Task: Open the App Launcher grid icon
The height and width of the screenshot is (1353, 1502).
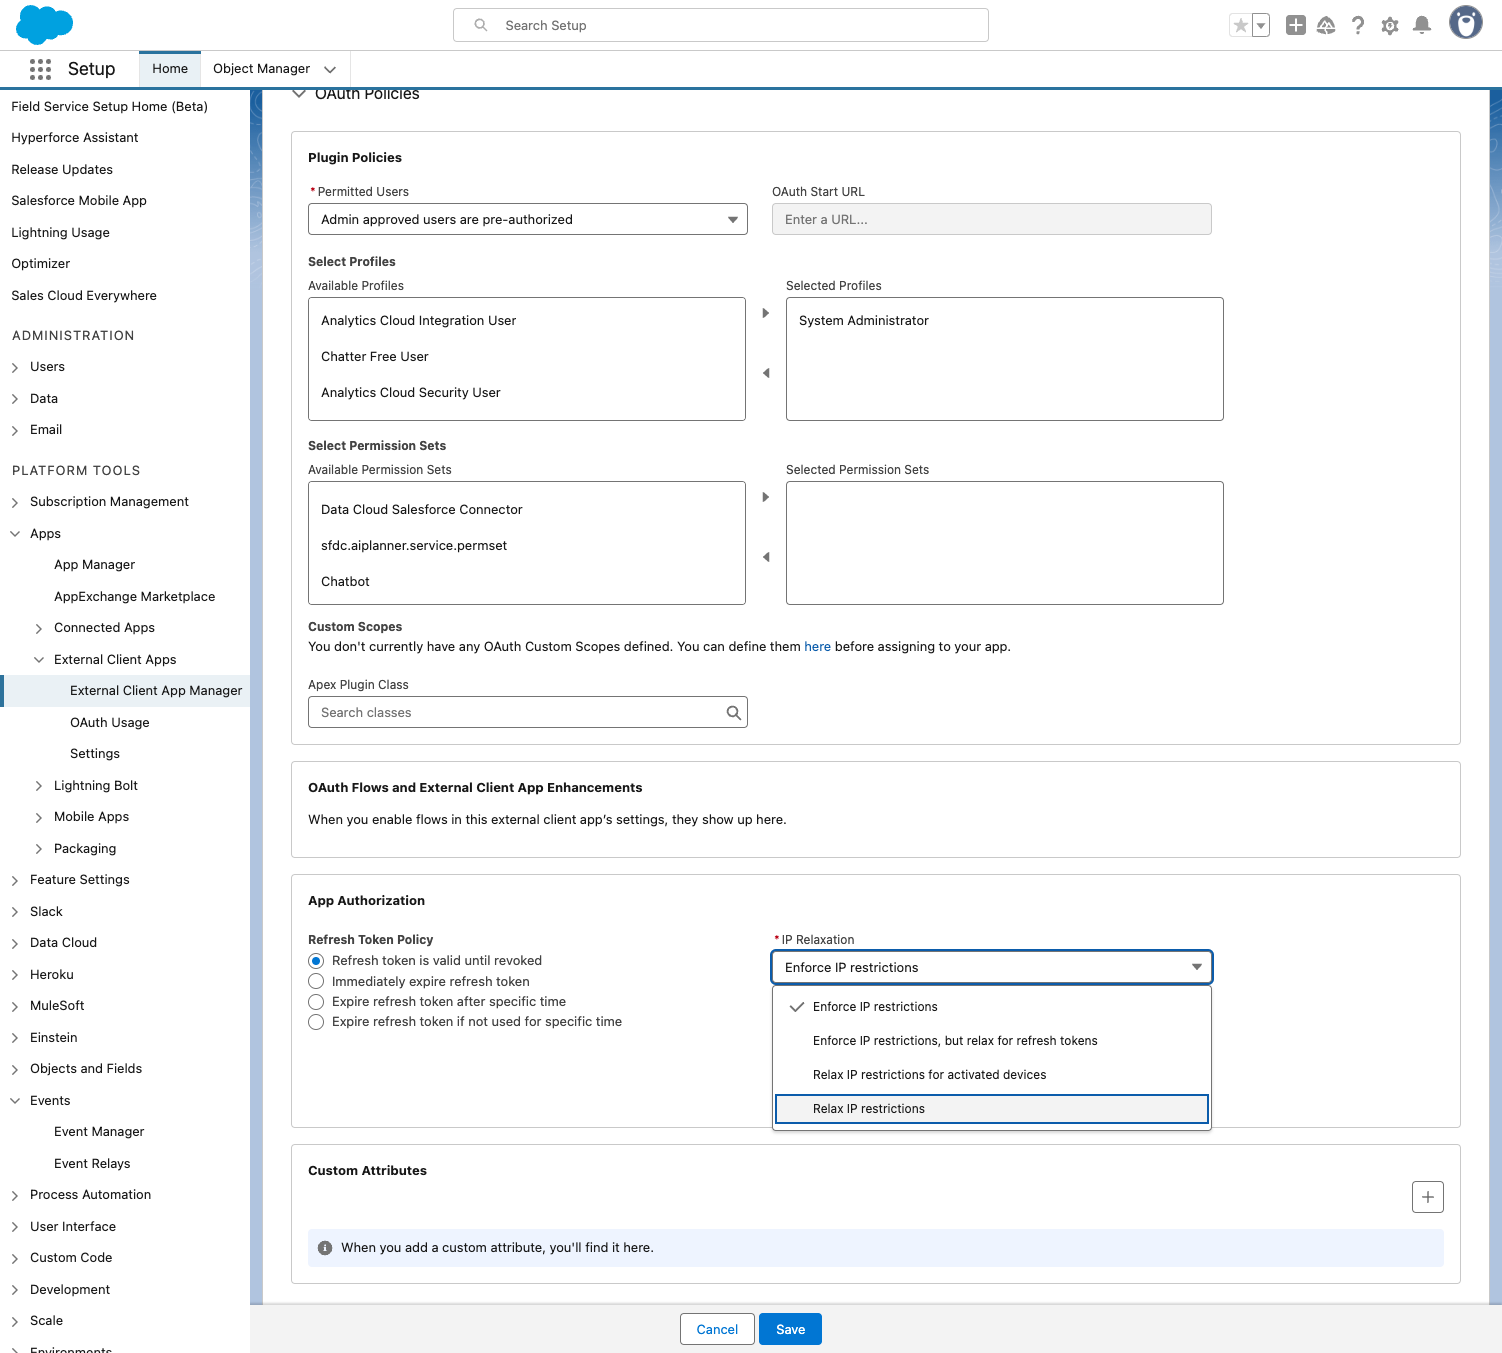Action: (x=40, y=69)
